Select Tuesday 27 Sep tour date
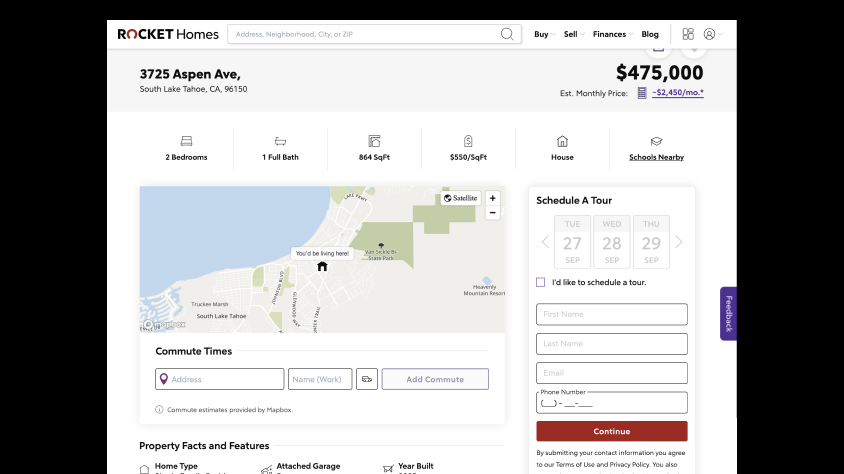This screenshot has width=844, height=474. pyautogui.click(x=572, y=242)
